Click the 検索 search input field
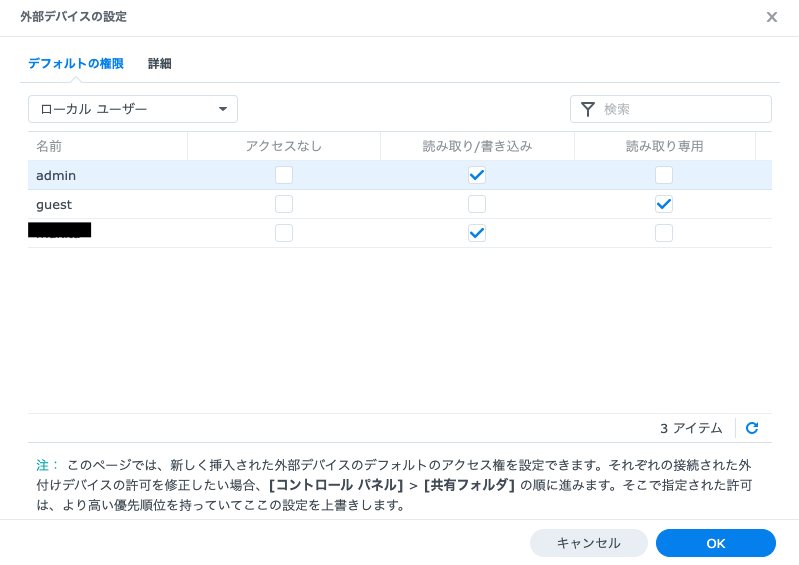The image size is (799, 565). pos(671,109)
